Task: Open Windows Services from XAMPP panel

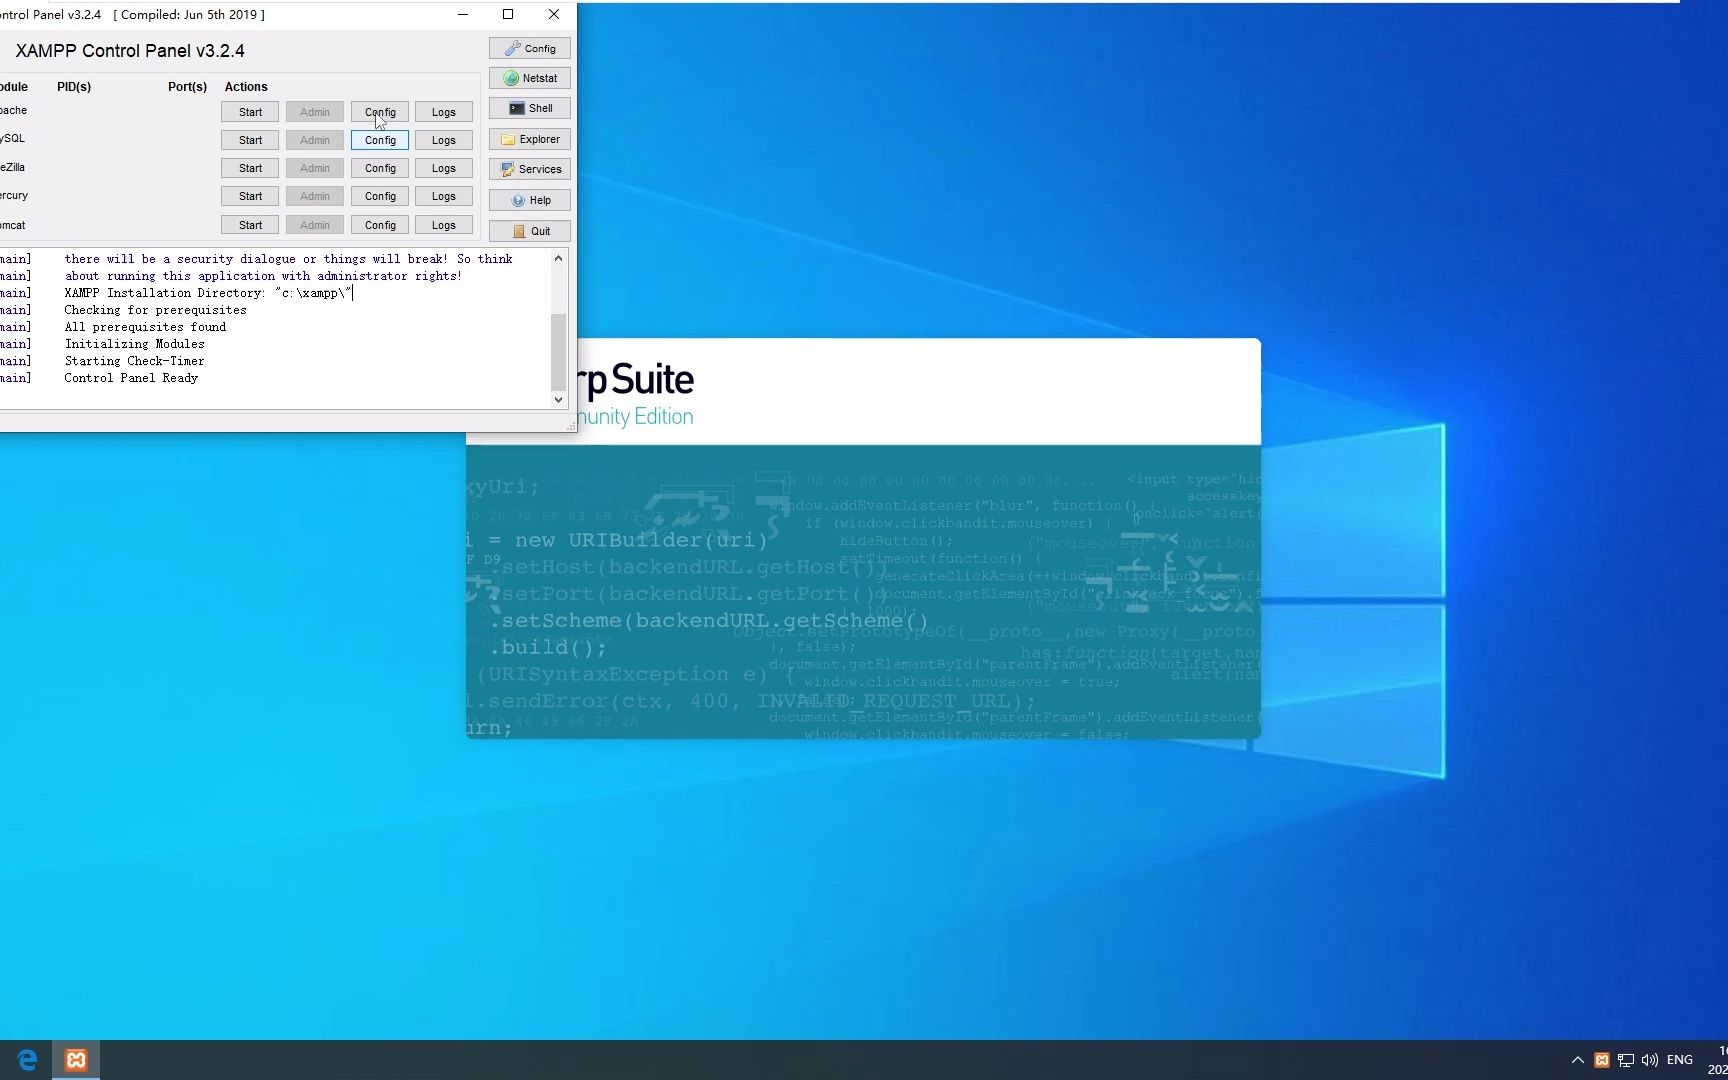Action: point(529,169)
